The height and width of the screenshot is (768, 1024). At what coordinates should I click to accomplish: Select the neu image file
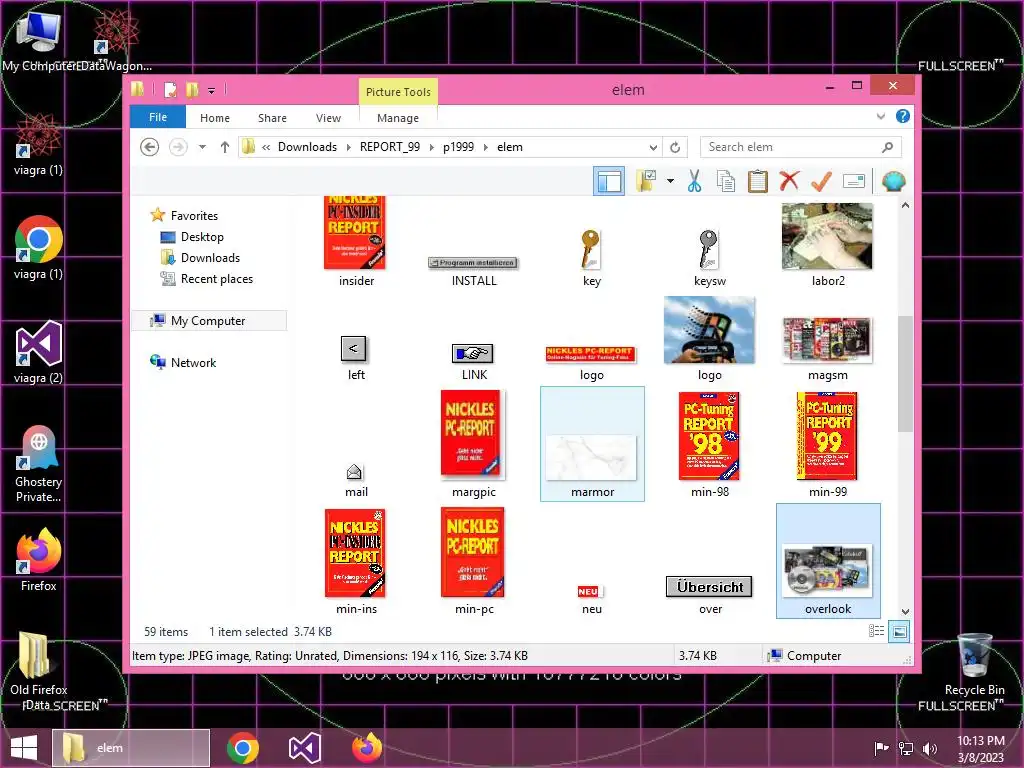click(x=591, y=599)
